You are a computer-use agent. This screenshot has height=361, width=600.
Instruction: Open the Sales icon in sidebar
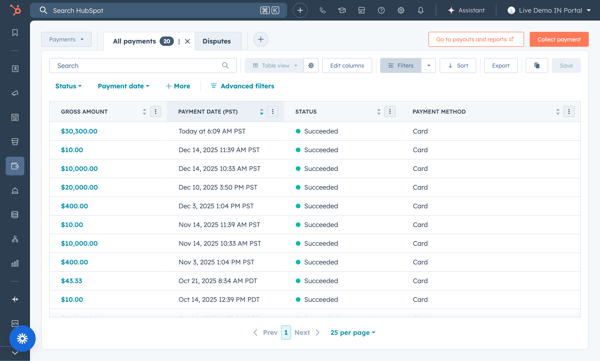(x=15, y=142)
